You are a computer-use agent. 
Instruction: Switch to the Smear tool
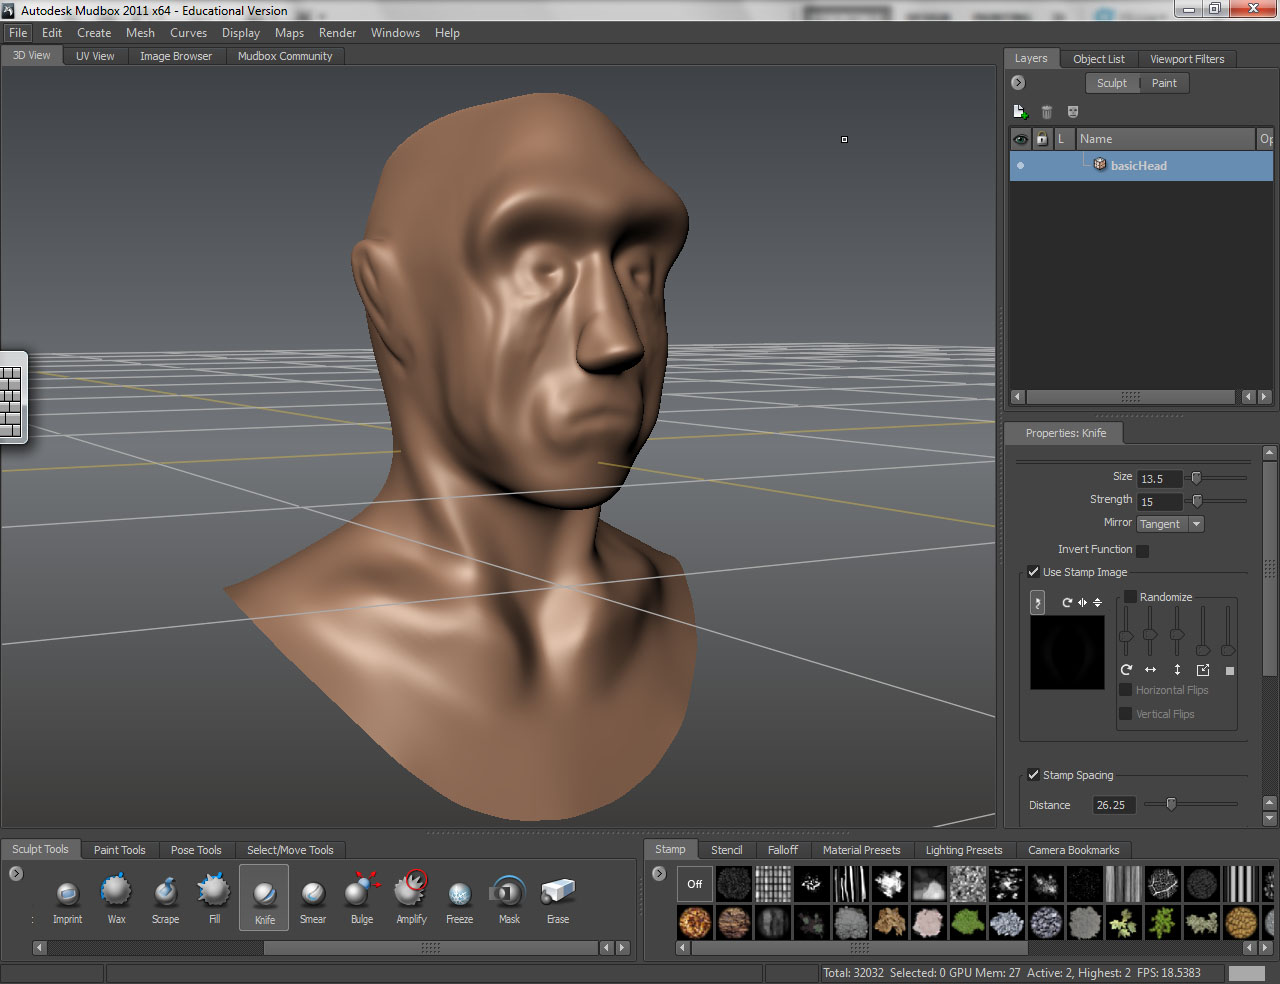click(312, 897)
